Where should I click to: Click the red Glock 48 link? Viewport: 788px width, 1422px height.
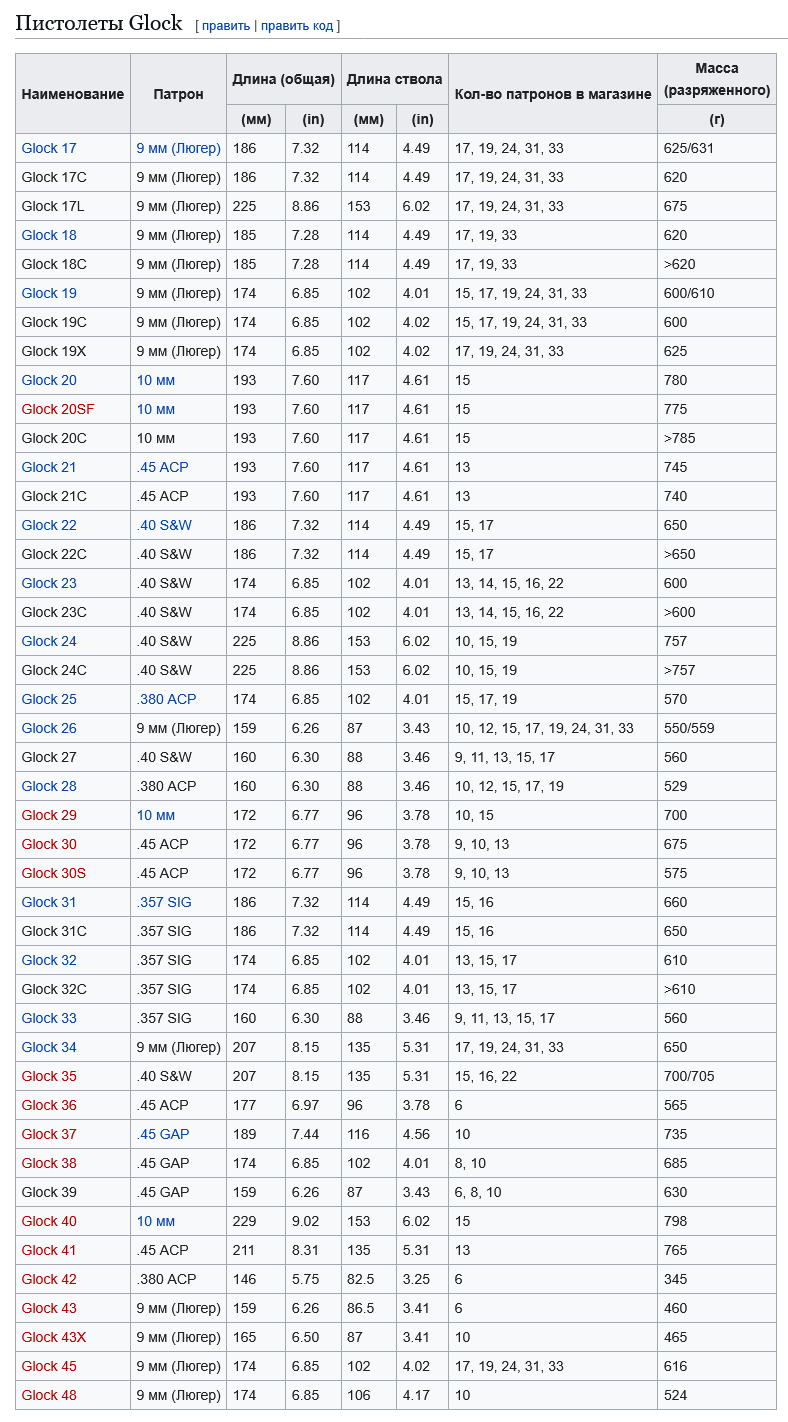pos(49,1395)
